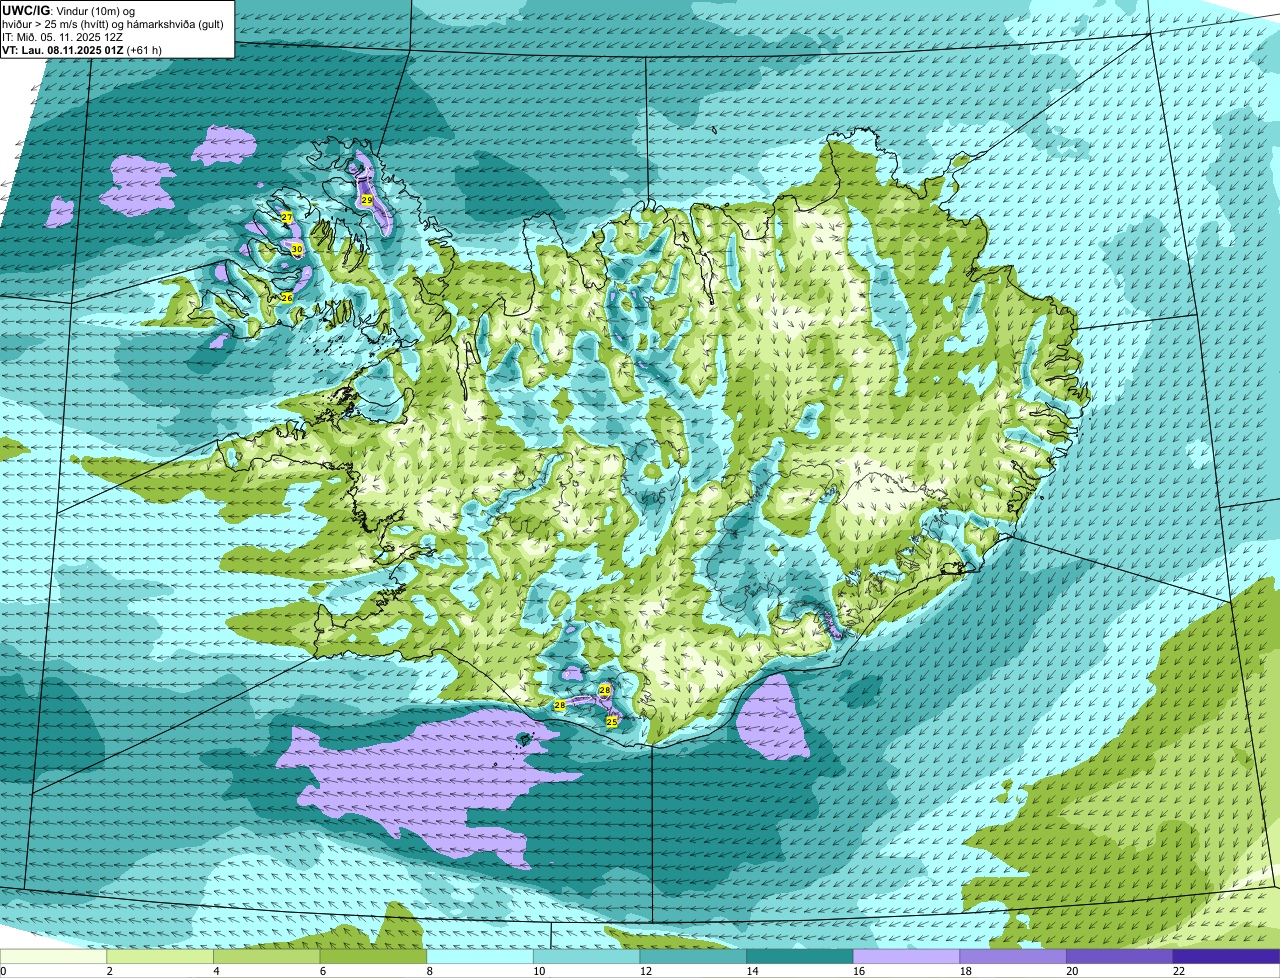Click the legend scale value 18
This screenshot has width=1280, height=978.
click(x=965, y=971)
